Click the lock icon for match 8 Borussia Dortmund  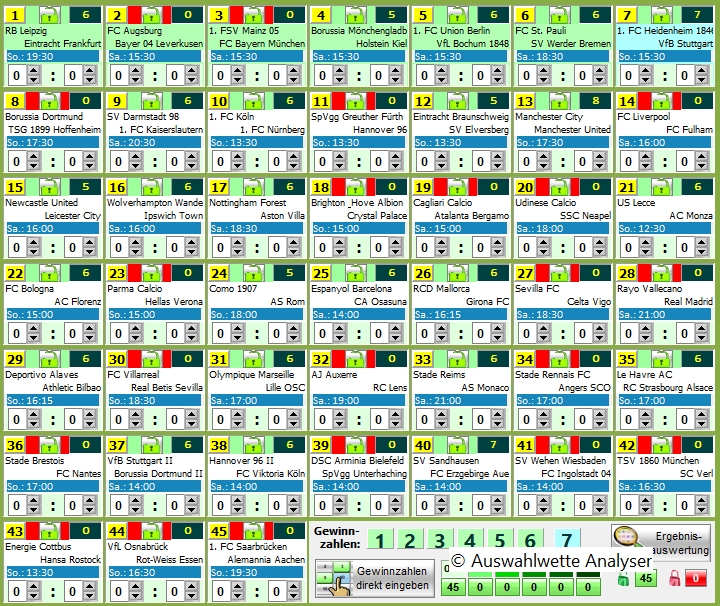(x=50, y=101)
